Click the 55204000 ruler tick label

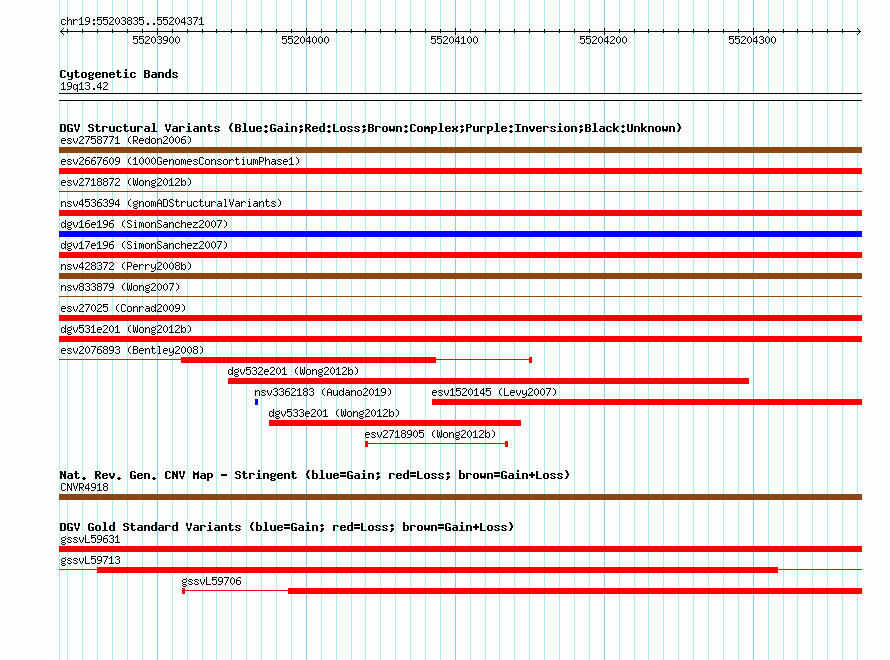click(x=305, y=40)
